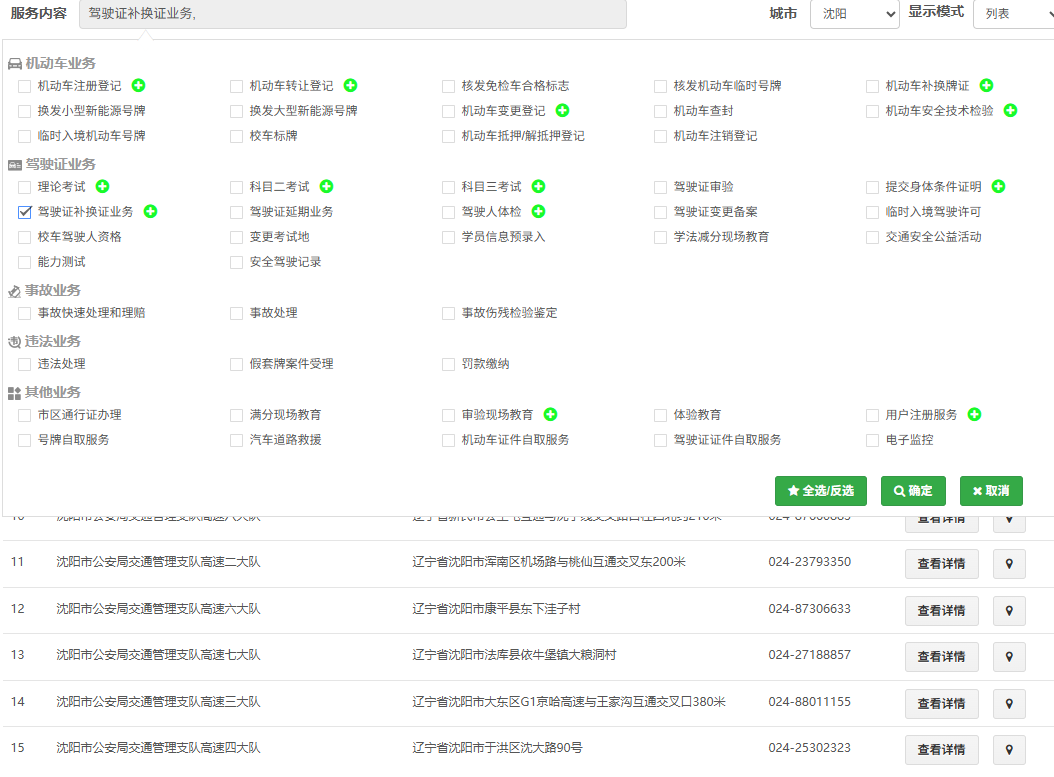Click green plus icon beside 科目三考试
Image resolution: width=1054 pixels, height=777 pixels.
(538, 186)
